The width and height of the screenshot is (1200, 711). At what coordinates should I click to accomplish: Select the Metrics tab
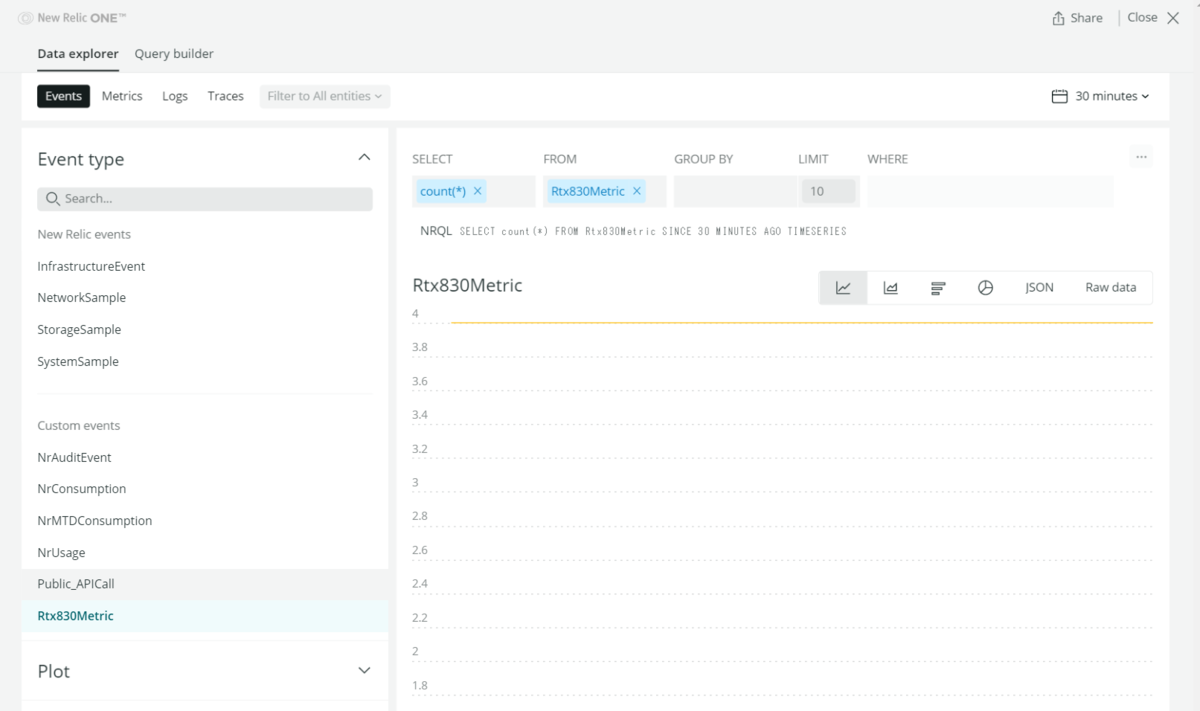(122, 96)
